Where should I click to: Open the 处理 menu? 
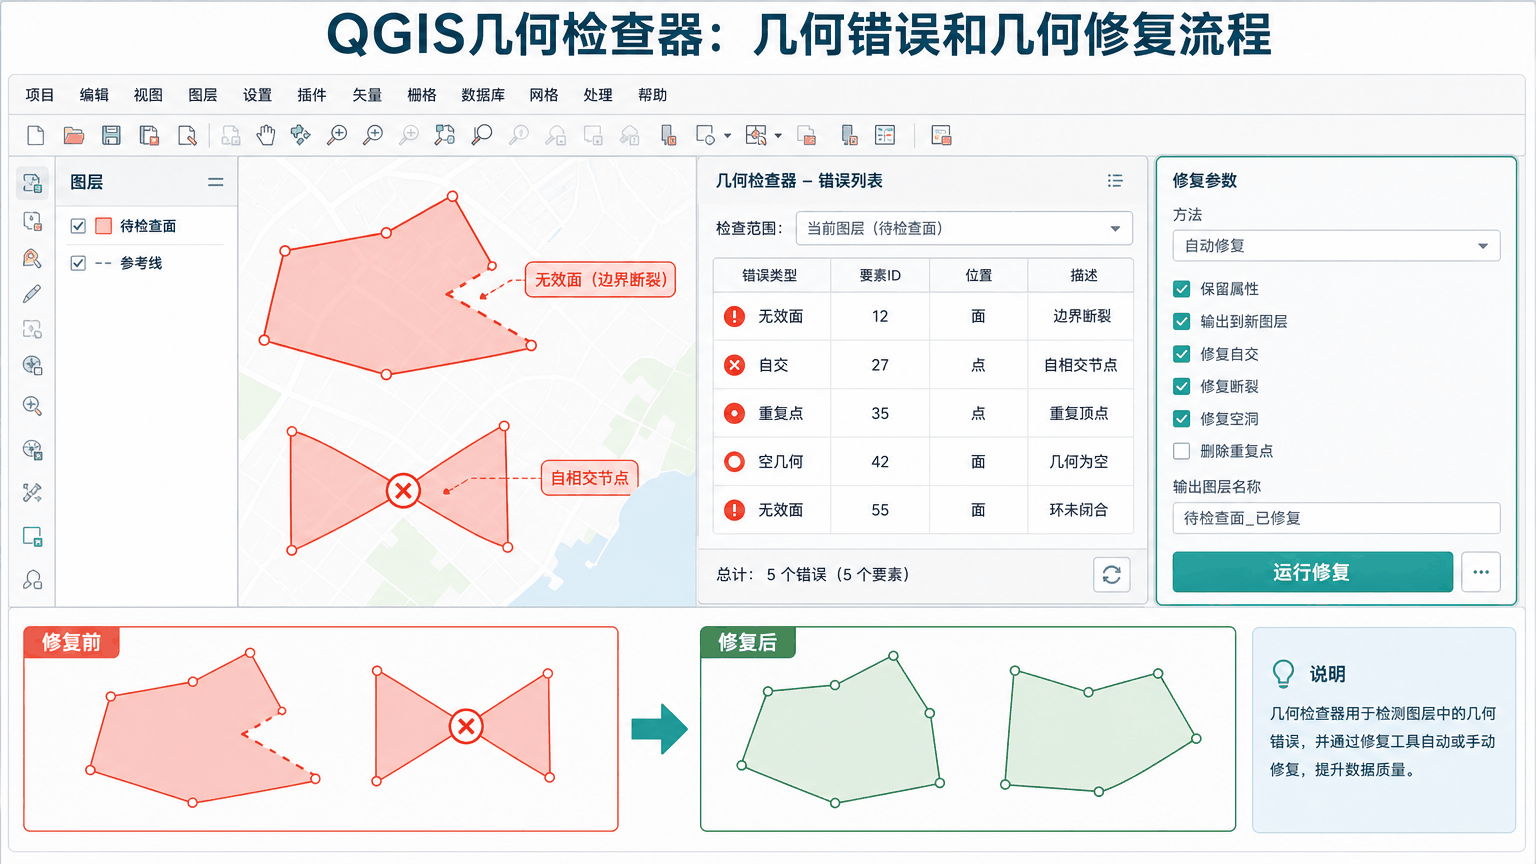point(598,95)
